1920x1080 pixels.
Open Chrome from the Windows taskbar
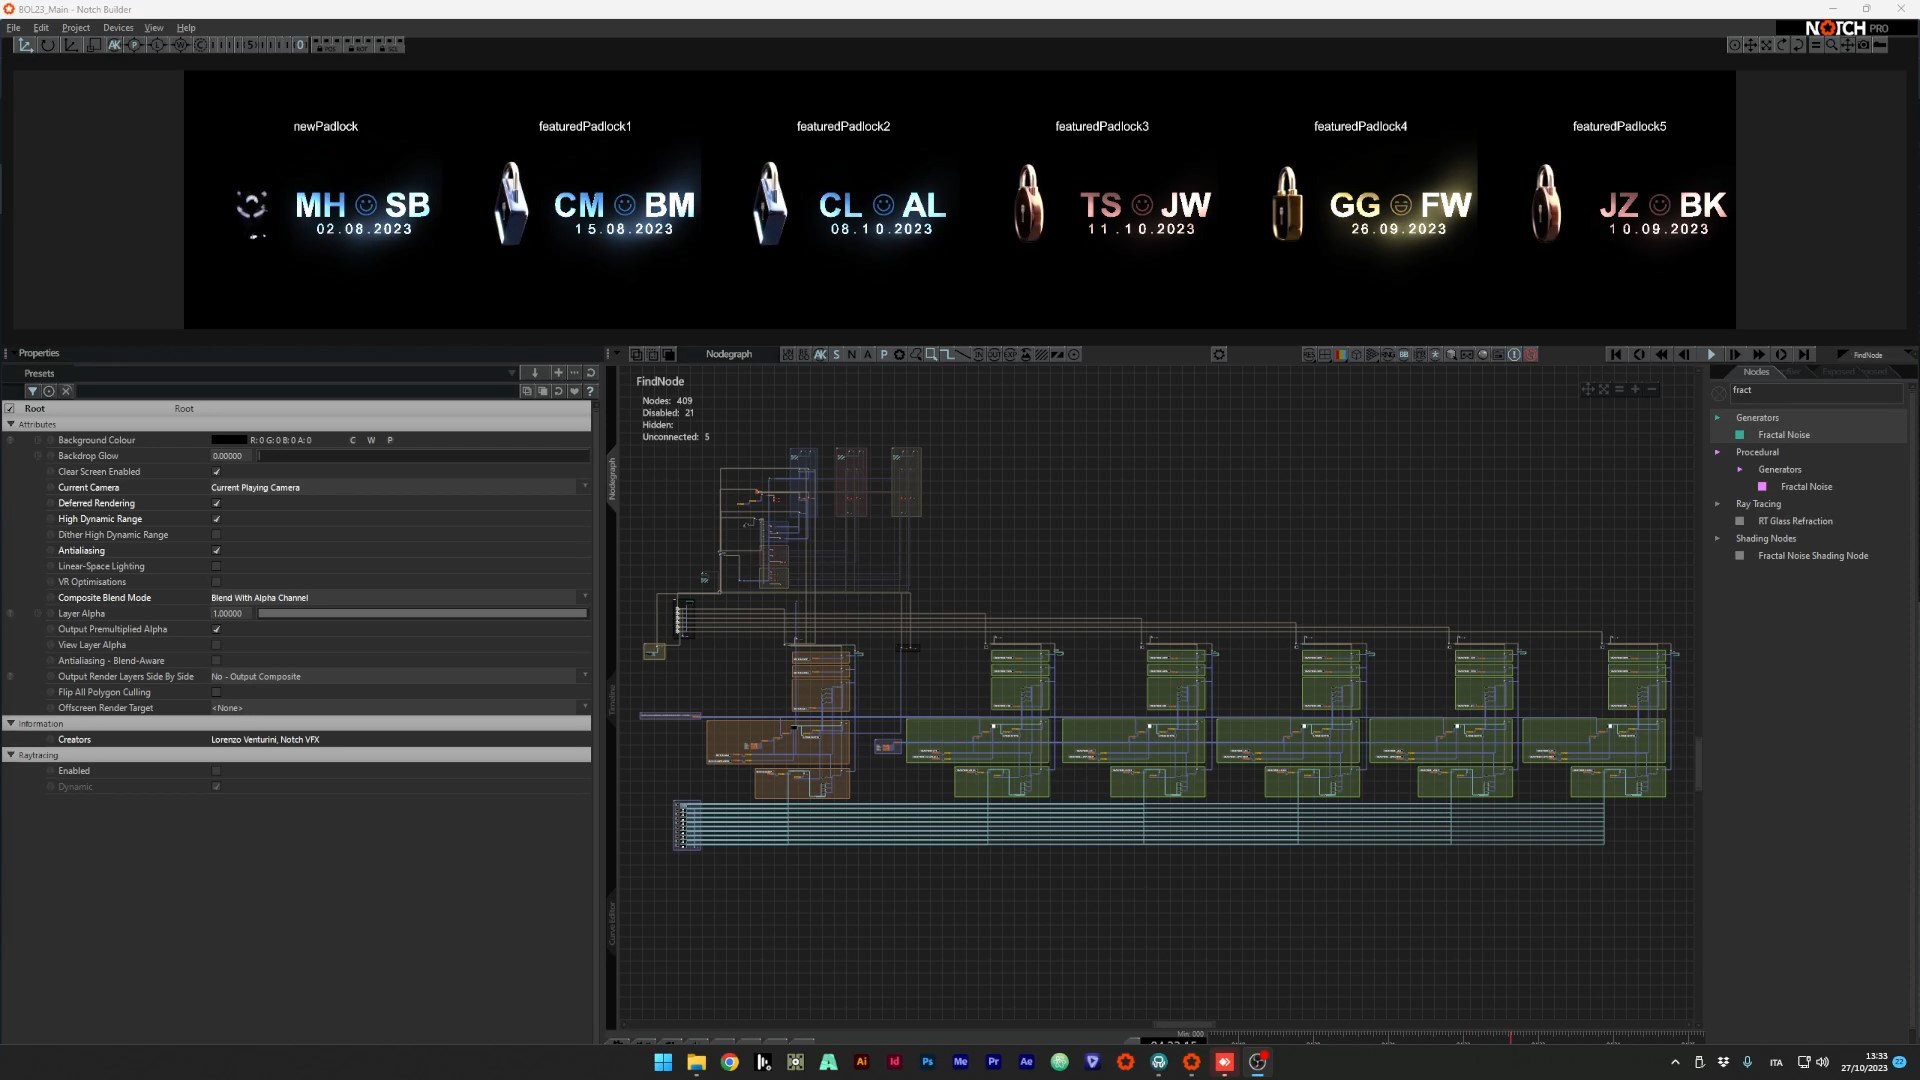729,1062
